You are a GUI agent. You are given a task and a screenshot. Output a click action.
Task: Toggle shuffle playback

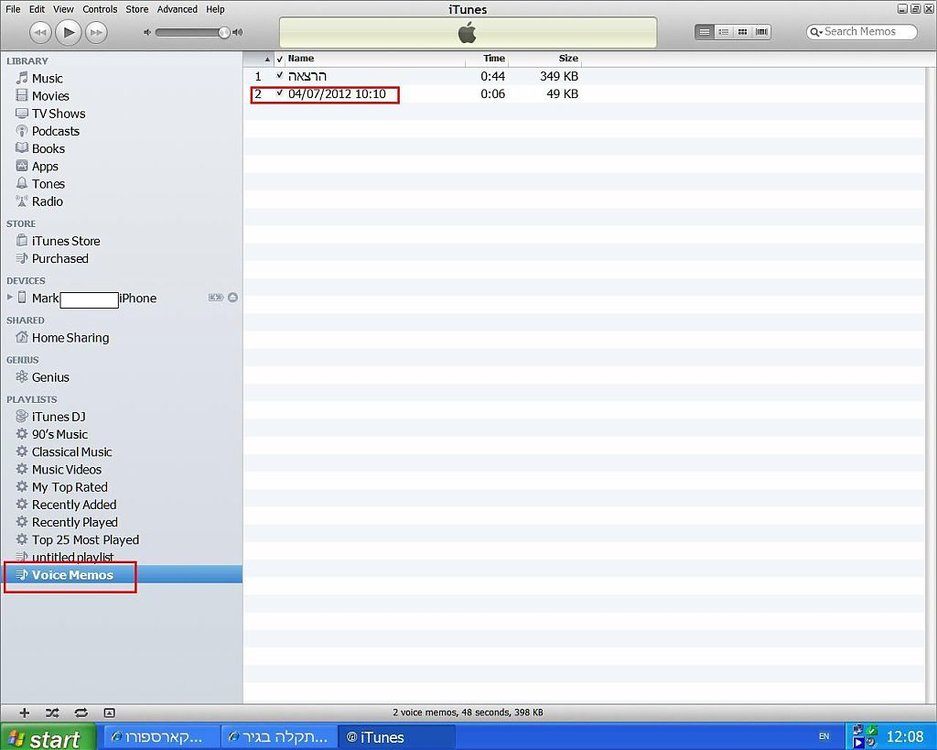[52, 712]
